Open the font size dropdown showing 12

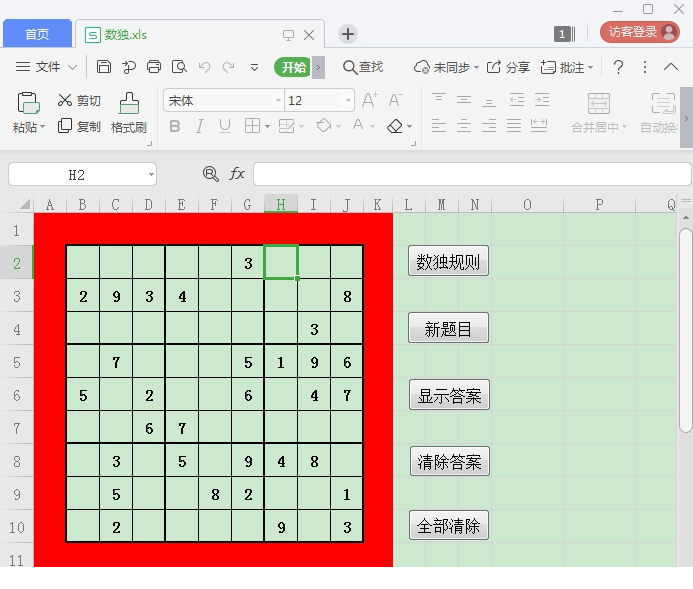348,100
